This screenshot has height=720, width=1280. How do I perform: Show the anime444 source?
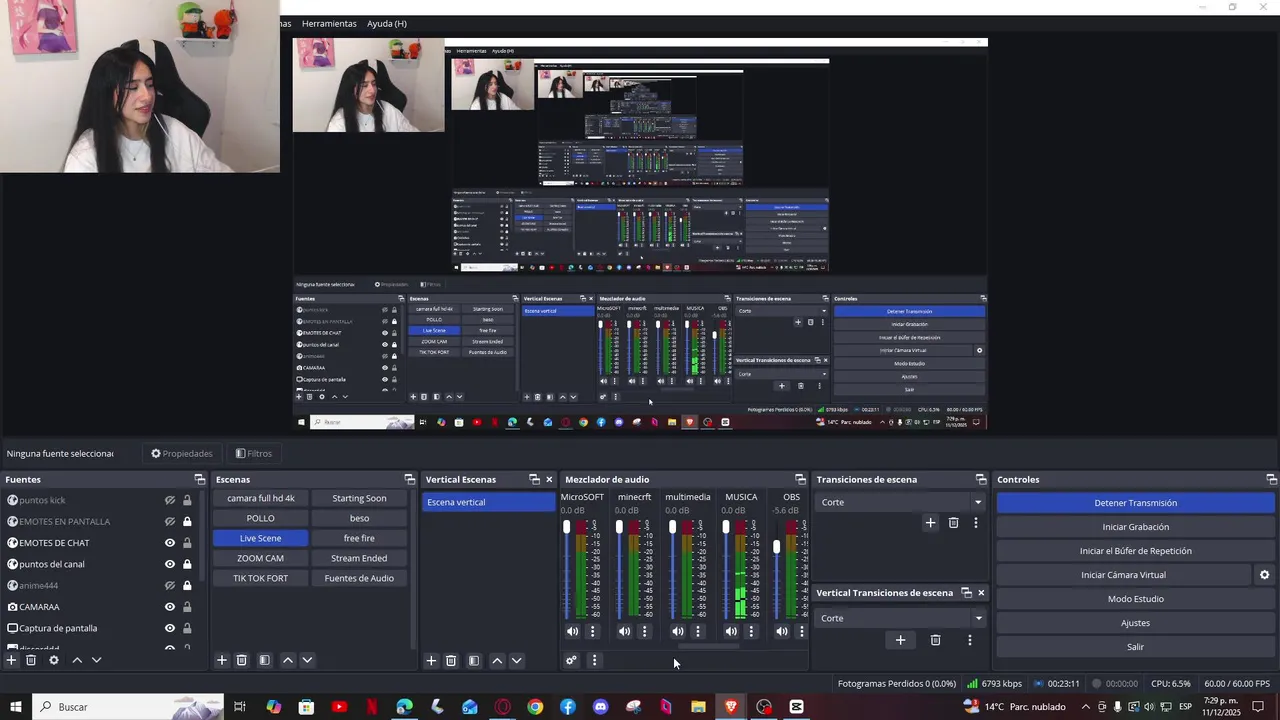[x=170, y=585]
